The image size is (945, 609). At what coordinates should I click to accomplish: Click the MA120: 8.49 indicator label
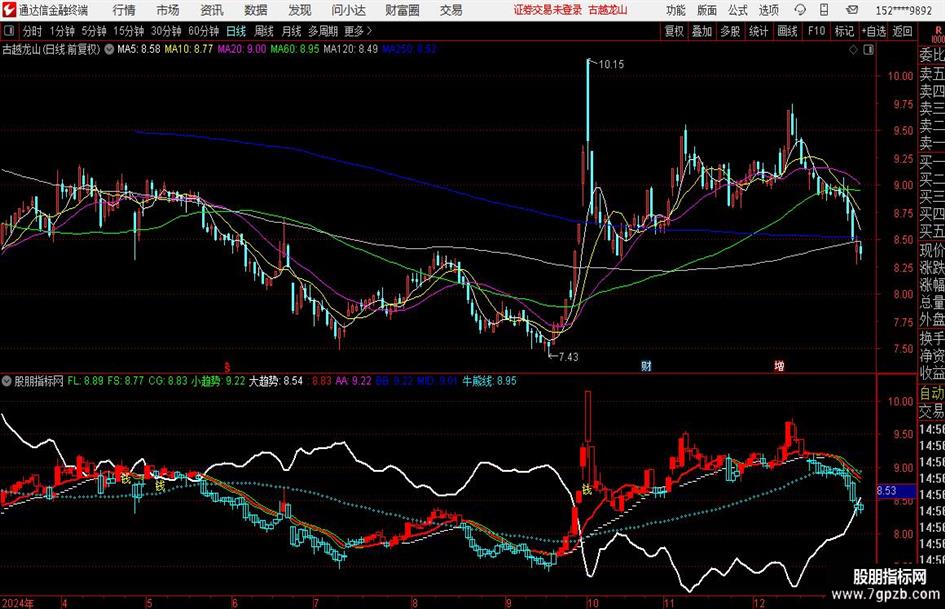click(x=351, y=49)
